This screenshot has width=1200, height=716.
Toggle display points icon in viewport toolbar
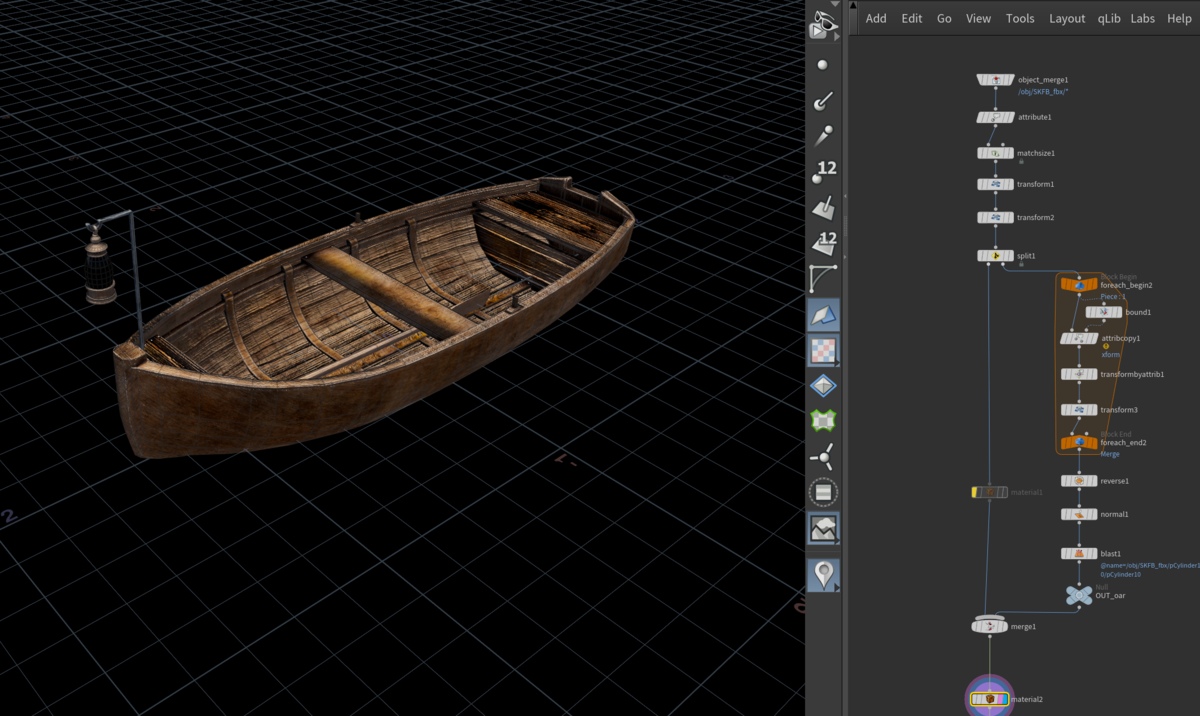click(x=823, y=65)
